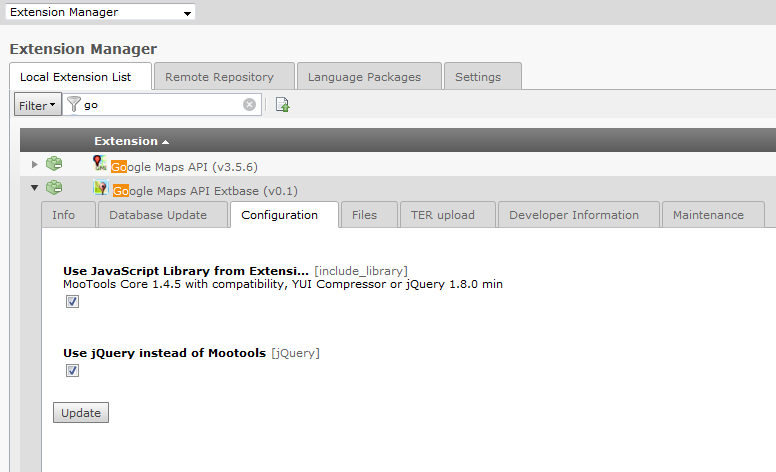Click the Google Maps API Extbase extension icon
The height and width of the screenshot is (472, 776).
tap(100, 188)
